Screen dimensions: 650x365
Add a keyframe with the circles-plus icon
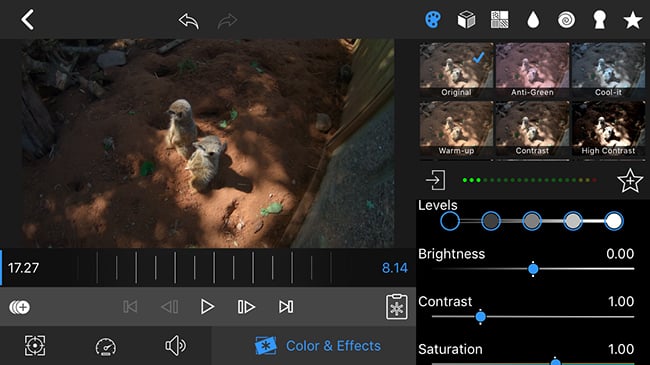[19, 307]
